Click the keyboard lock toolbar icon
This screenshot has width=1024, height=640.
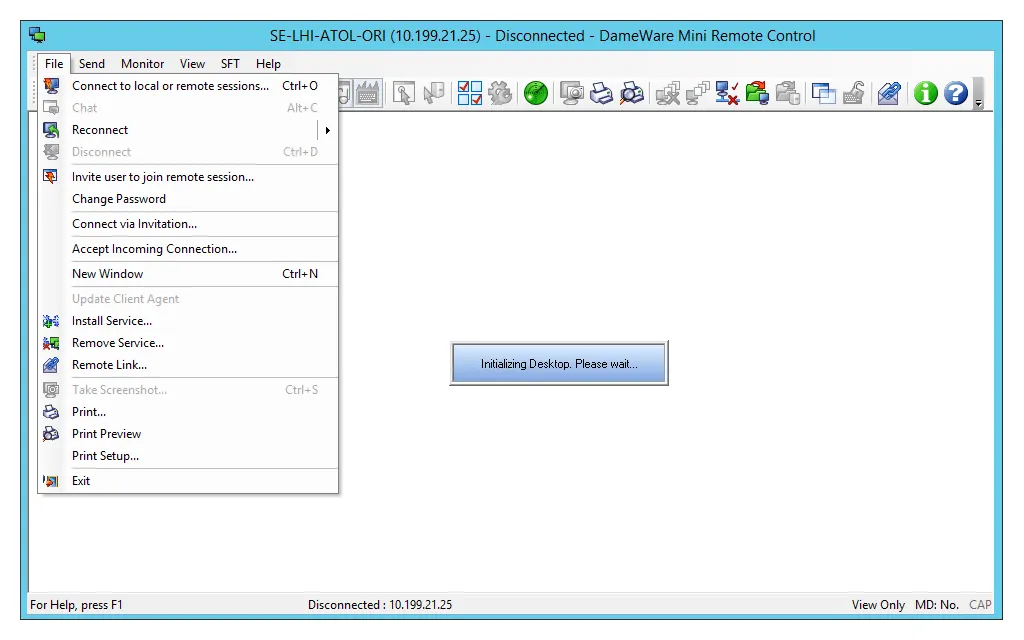click(x=854, y=93)
